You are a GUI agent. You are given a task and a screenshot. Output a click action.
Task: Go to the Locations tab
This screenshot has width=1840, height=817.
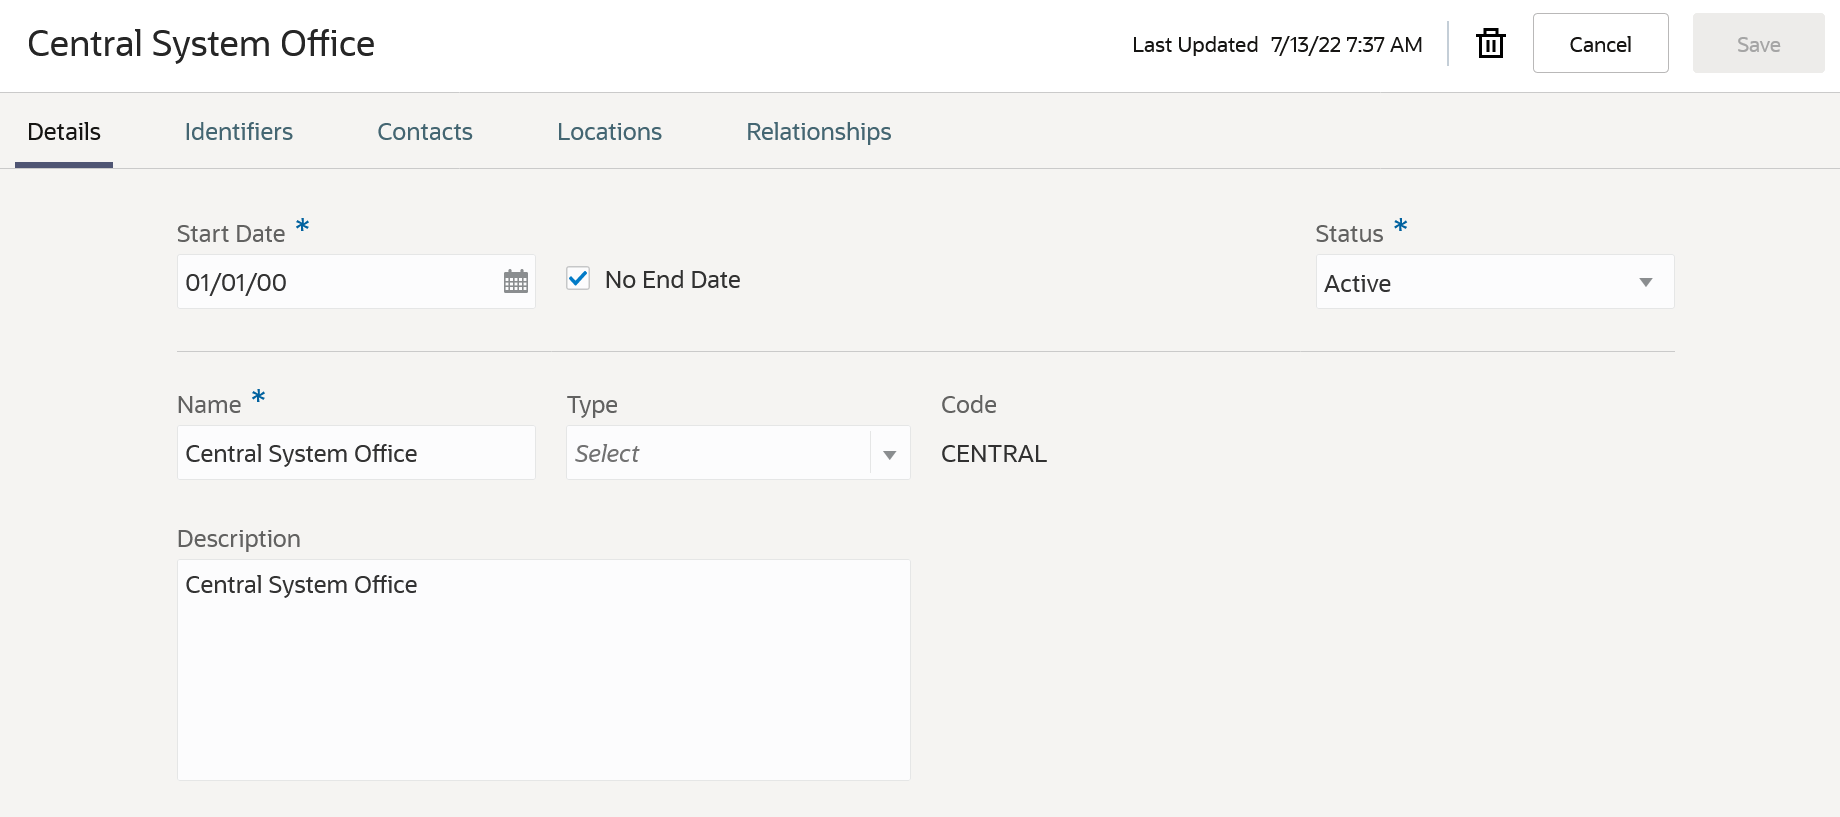609,132
